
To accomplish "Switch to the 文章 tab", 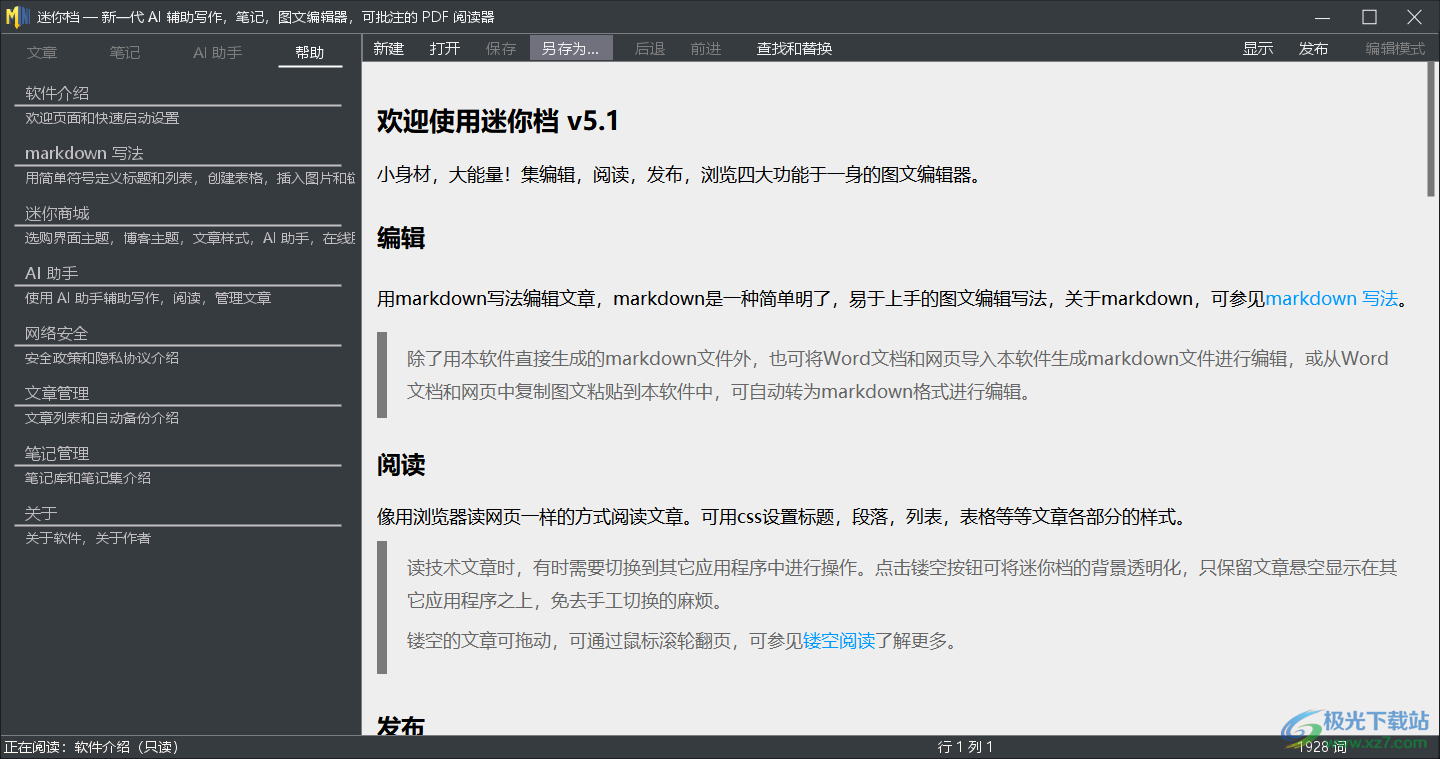I will pos(42,52).
